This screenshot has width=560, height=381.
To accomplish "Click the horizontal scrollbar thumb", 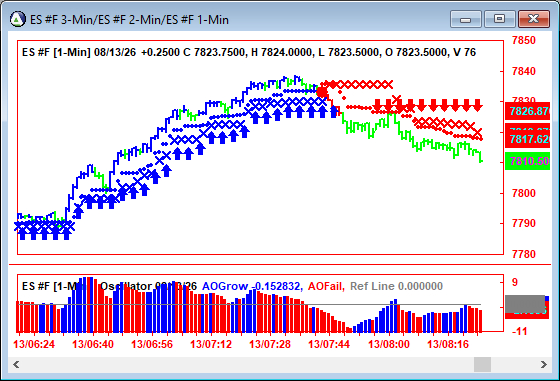I will coord(482,365).
